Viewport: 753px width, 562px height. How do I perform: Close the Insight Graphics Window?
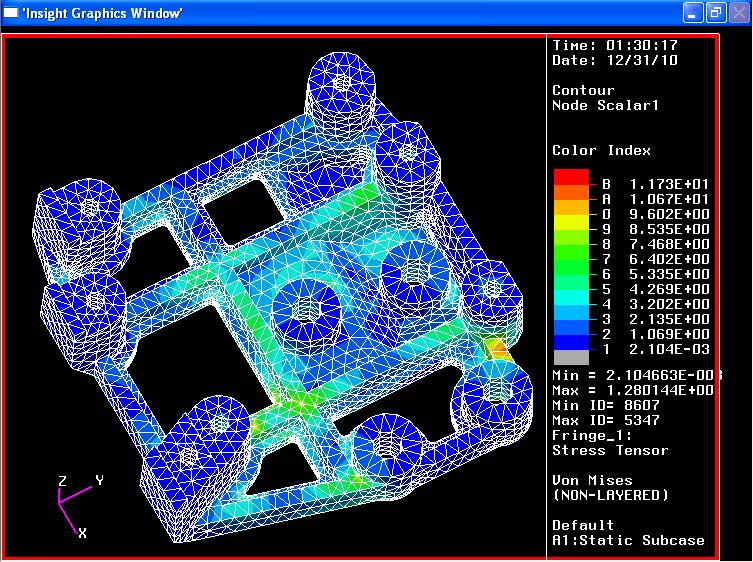click(739, 13)
